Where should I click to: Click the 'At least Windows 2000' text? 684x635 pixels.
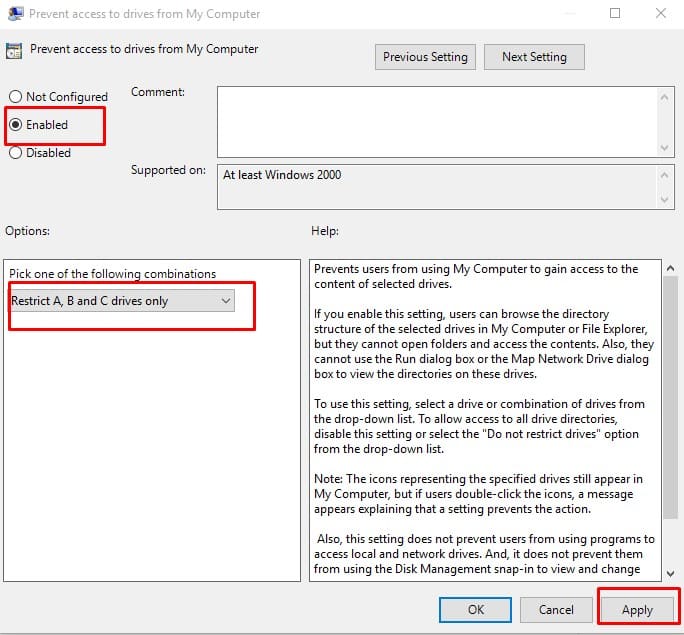tap(282, 175)
